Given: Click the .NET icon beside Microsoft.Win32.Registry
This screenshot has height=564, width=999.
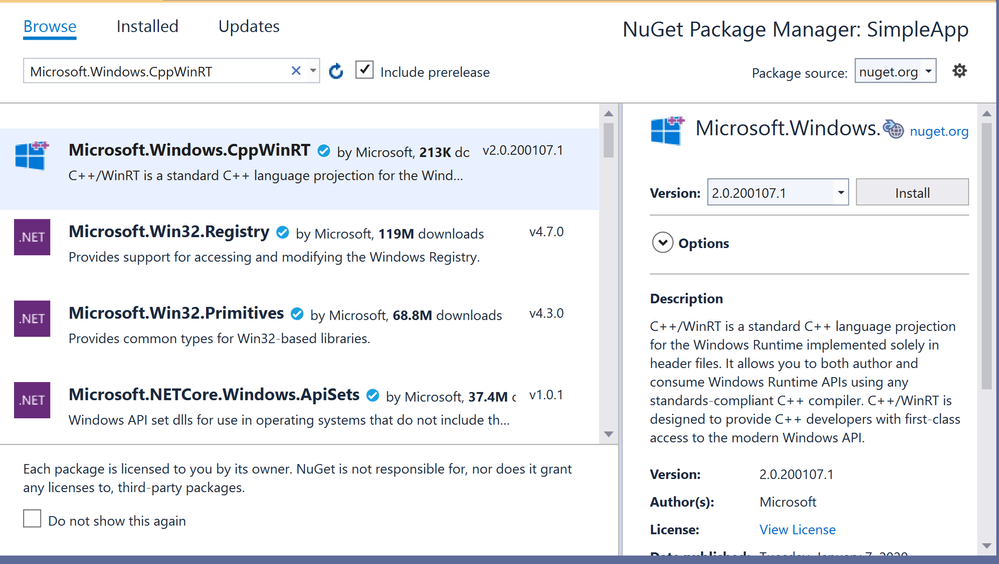Looking at the screenshot, I should point(32,237).
